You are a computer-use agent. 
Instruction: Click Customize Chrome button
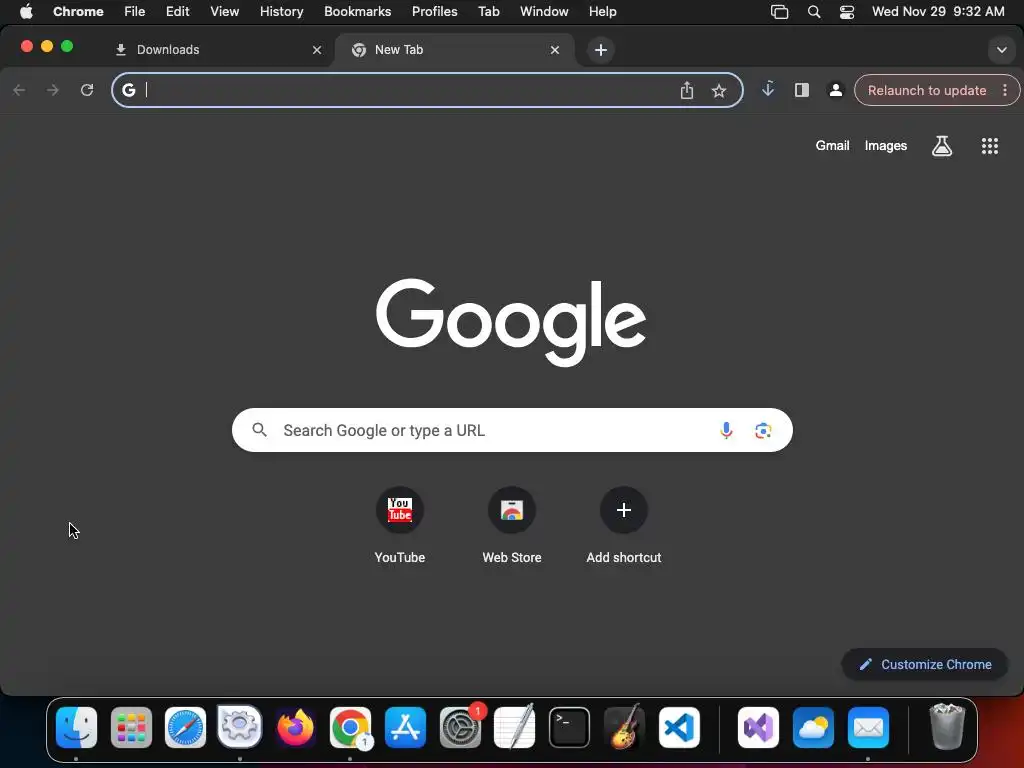coord(925,664)
